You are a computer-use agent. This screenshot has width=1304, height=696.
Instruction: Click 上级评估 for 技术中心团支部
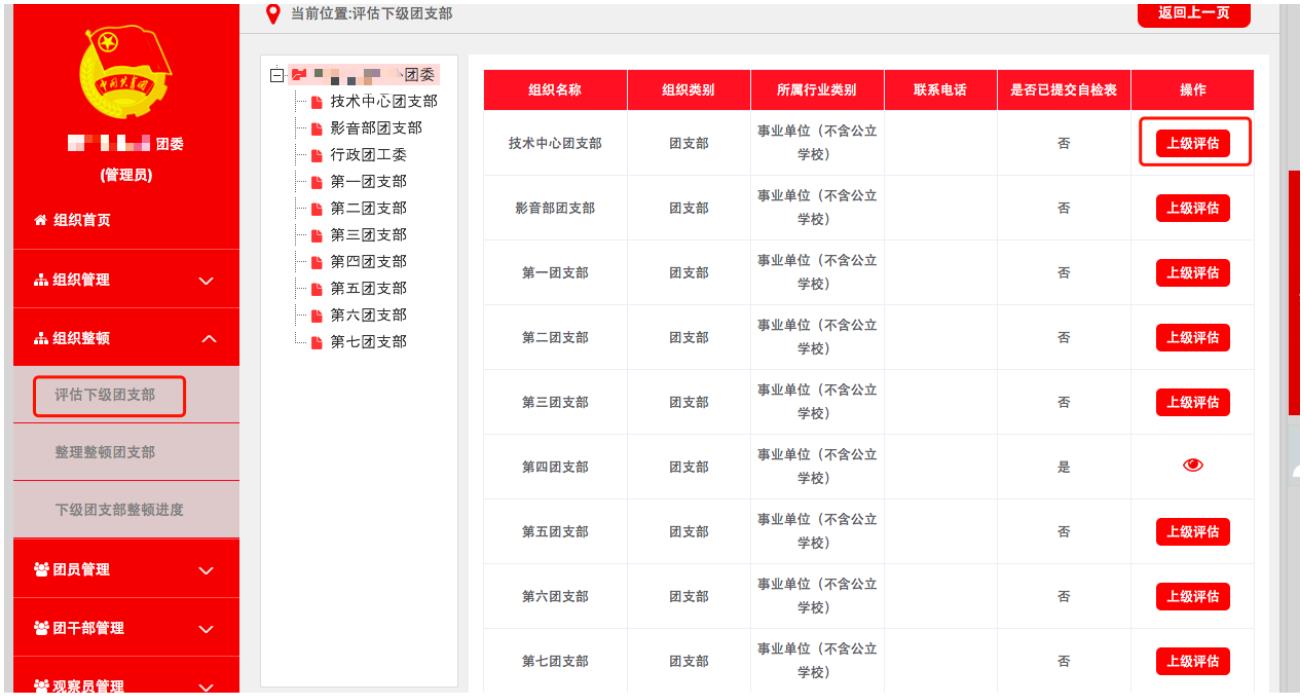[1192, 143]
